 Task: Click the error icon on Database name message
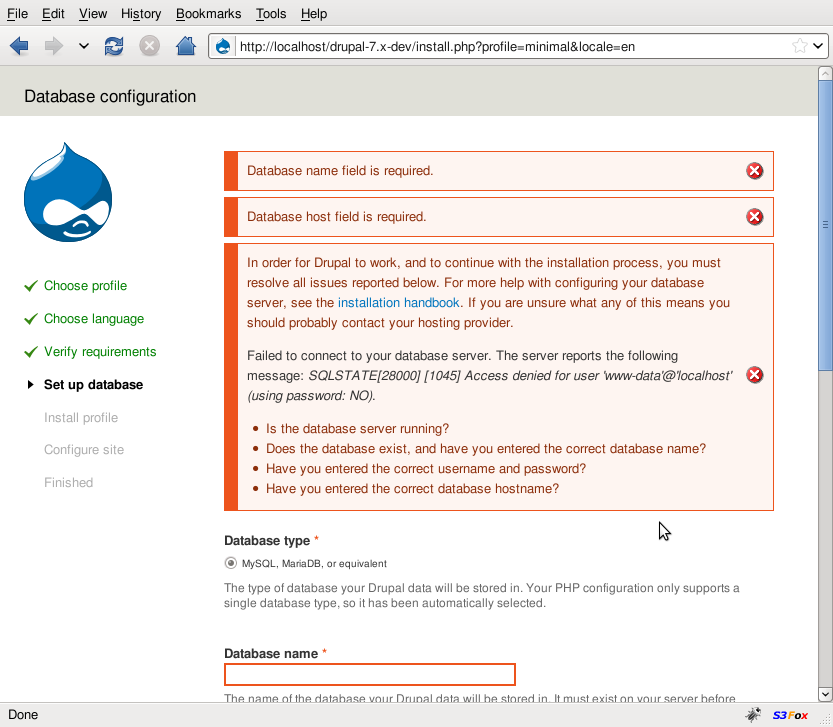click(755, 171)
